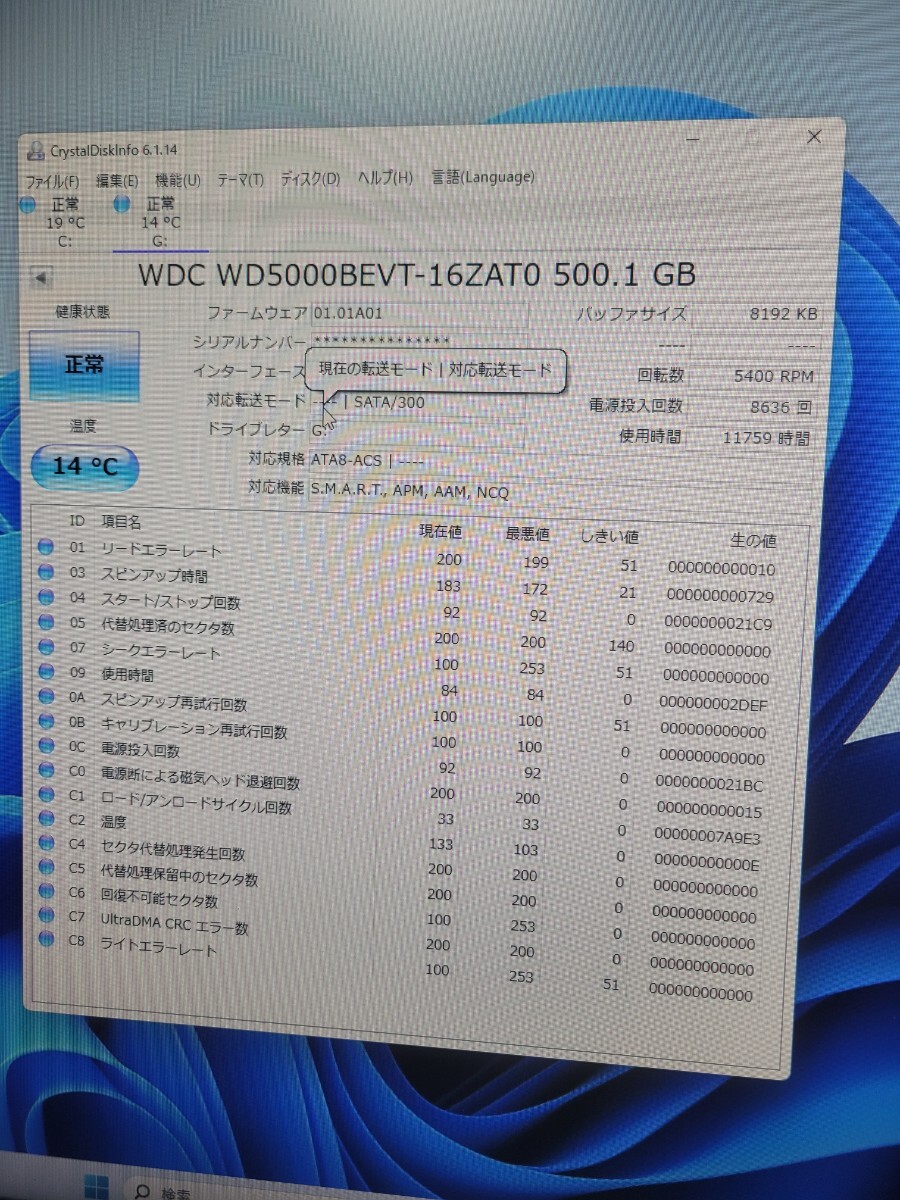Screen dimensions: 900x1200
Task: Open the ヘルプ(H) menu
Action: point(385,178)
